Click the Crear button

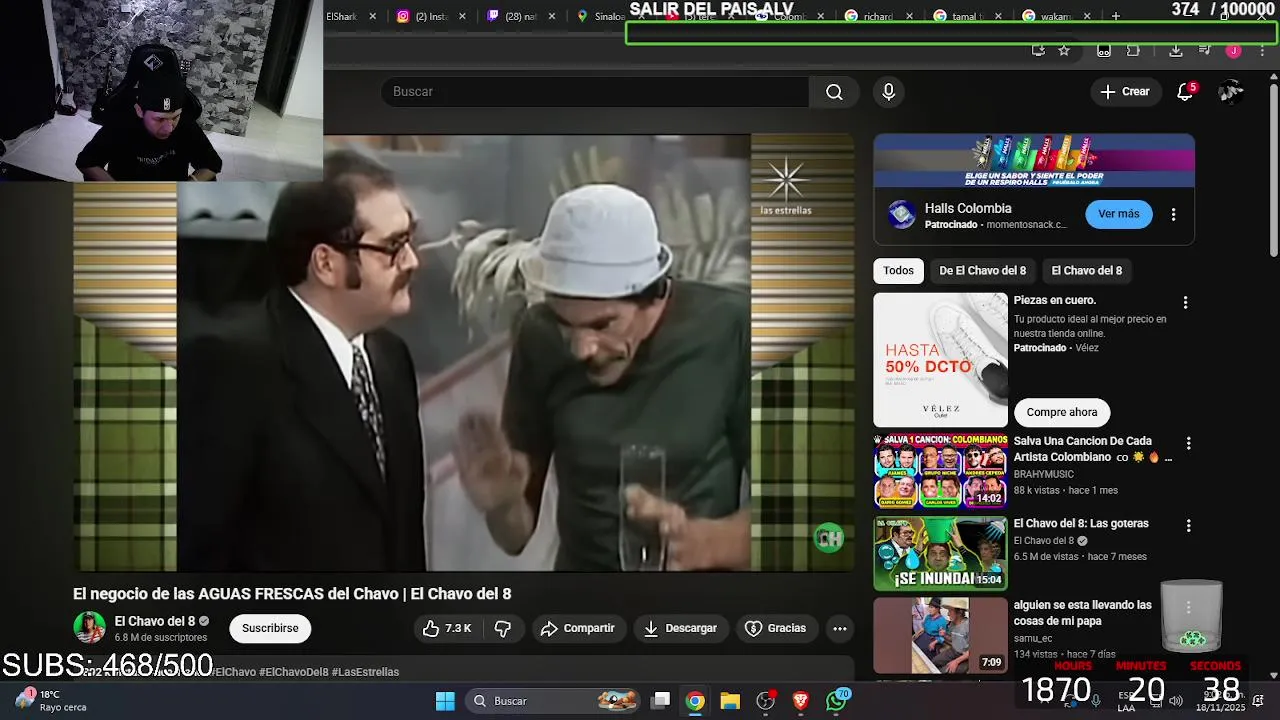[x=1125, y=92]
